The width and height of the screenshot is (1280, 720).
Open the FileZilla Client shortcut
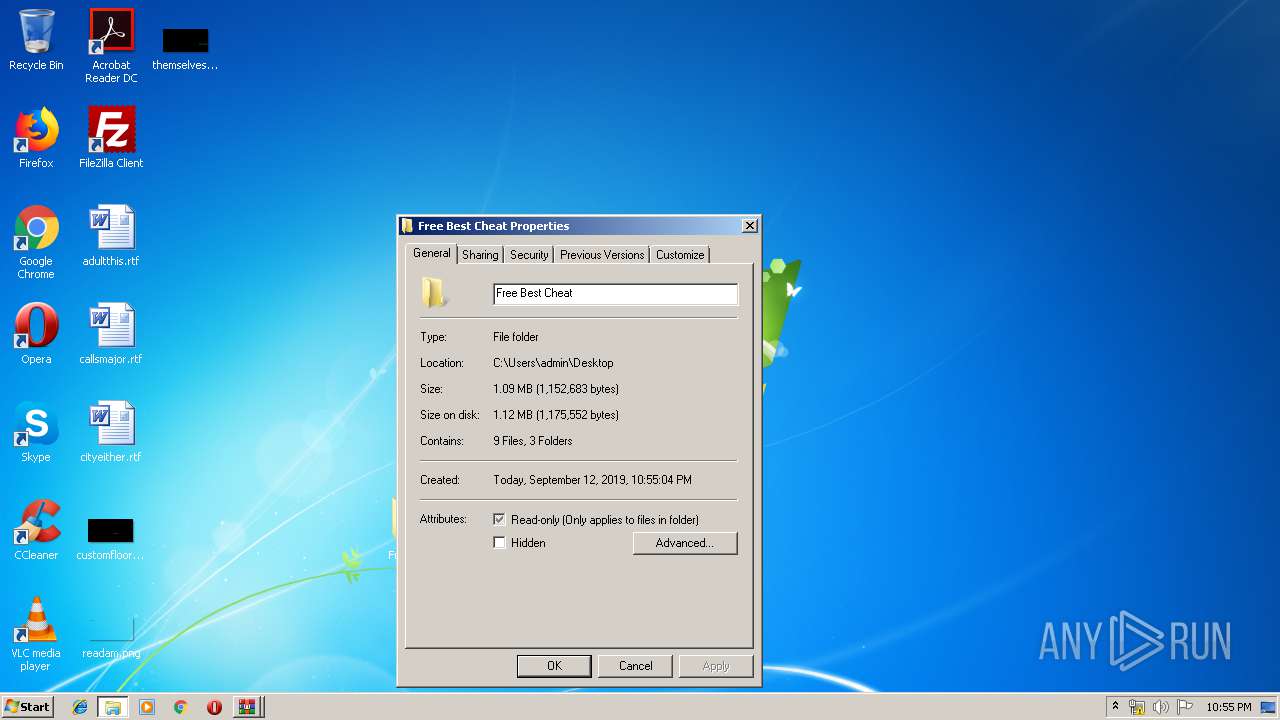pyautogui.click(x=111, y=138)
